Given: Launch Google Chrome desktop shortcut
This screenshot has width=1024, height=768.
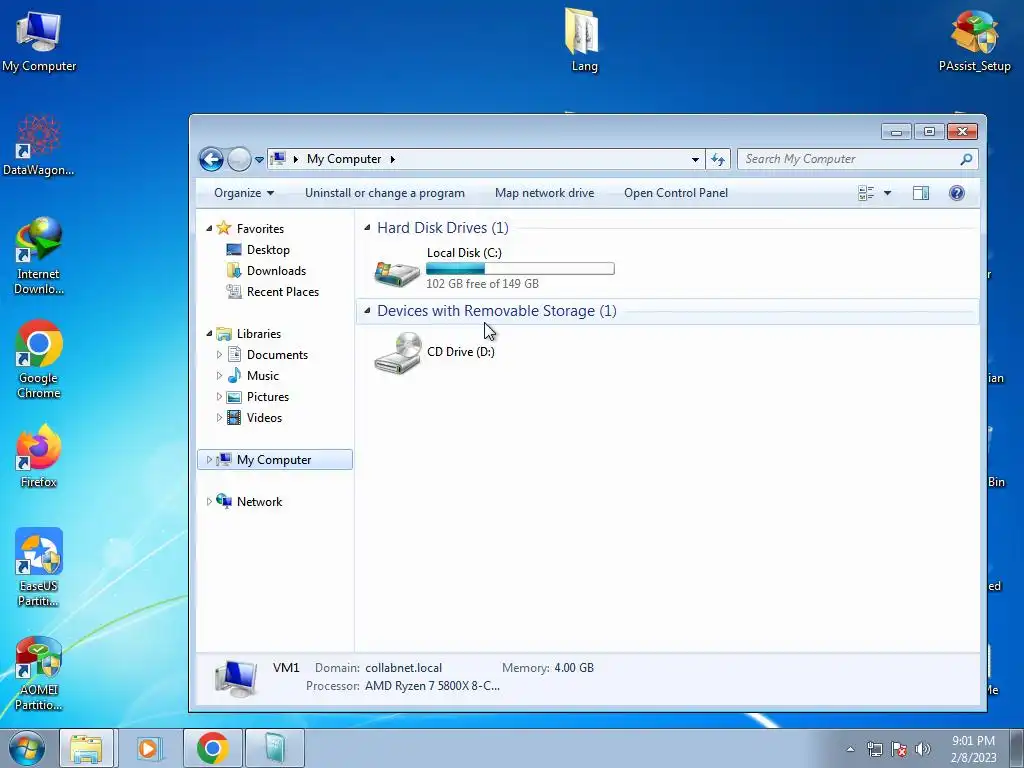Looking at the screenshot, I should (39, 359).
